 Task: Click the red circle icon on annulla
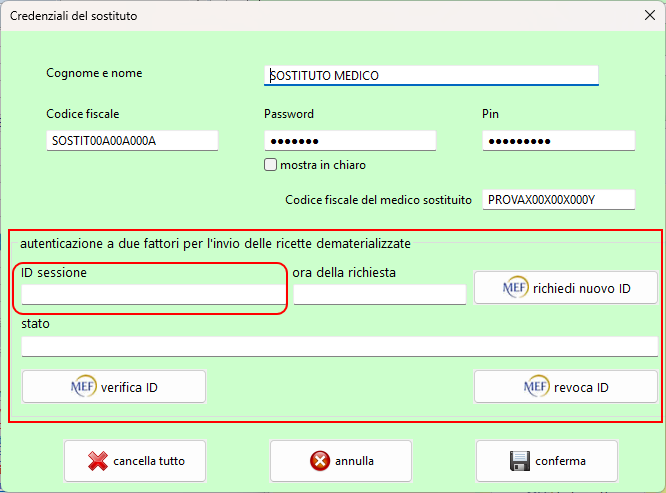tap(320, 461)
